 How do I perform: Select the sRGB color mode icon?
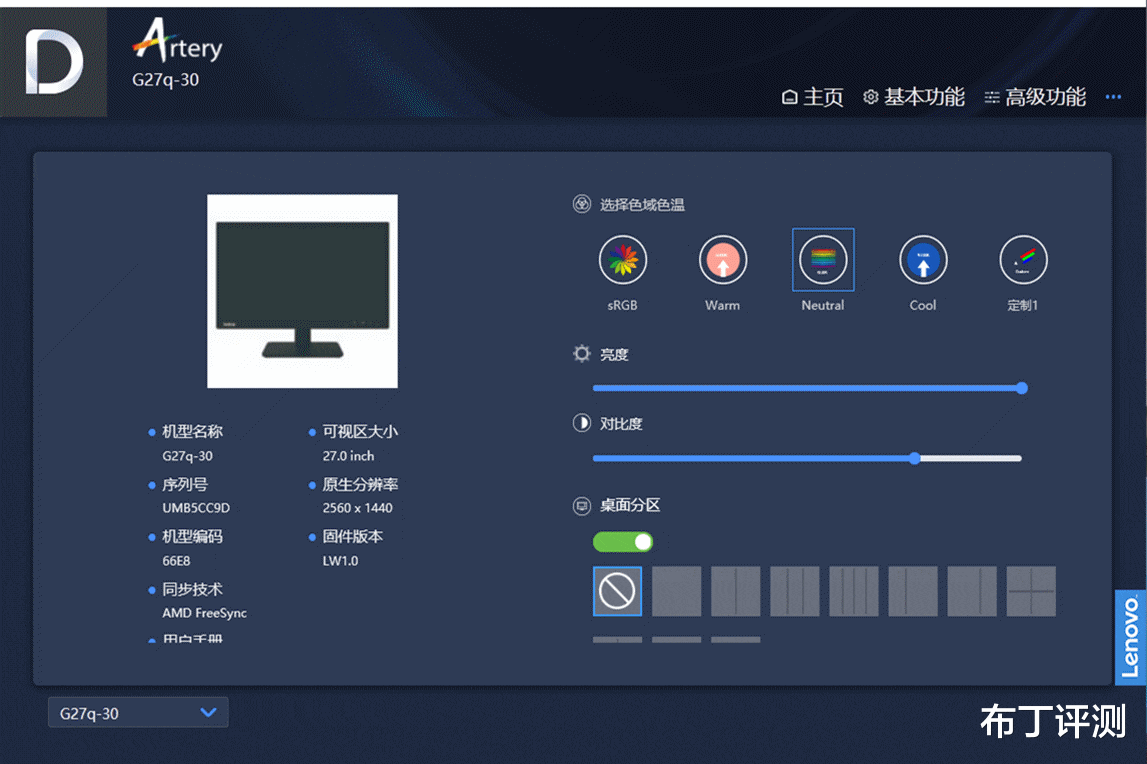623,260
